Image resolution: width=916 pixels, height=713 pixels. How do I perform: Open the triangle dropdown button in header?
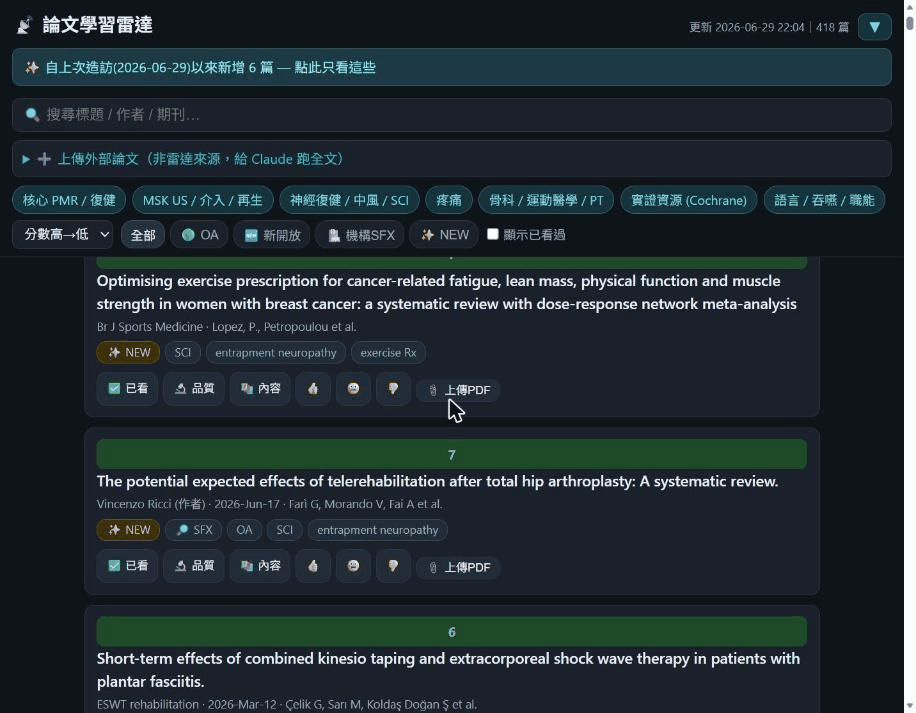point(874,27)
